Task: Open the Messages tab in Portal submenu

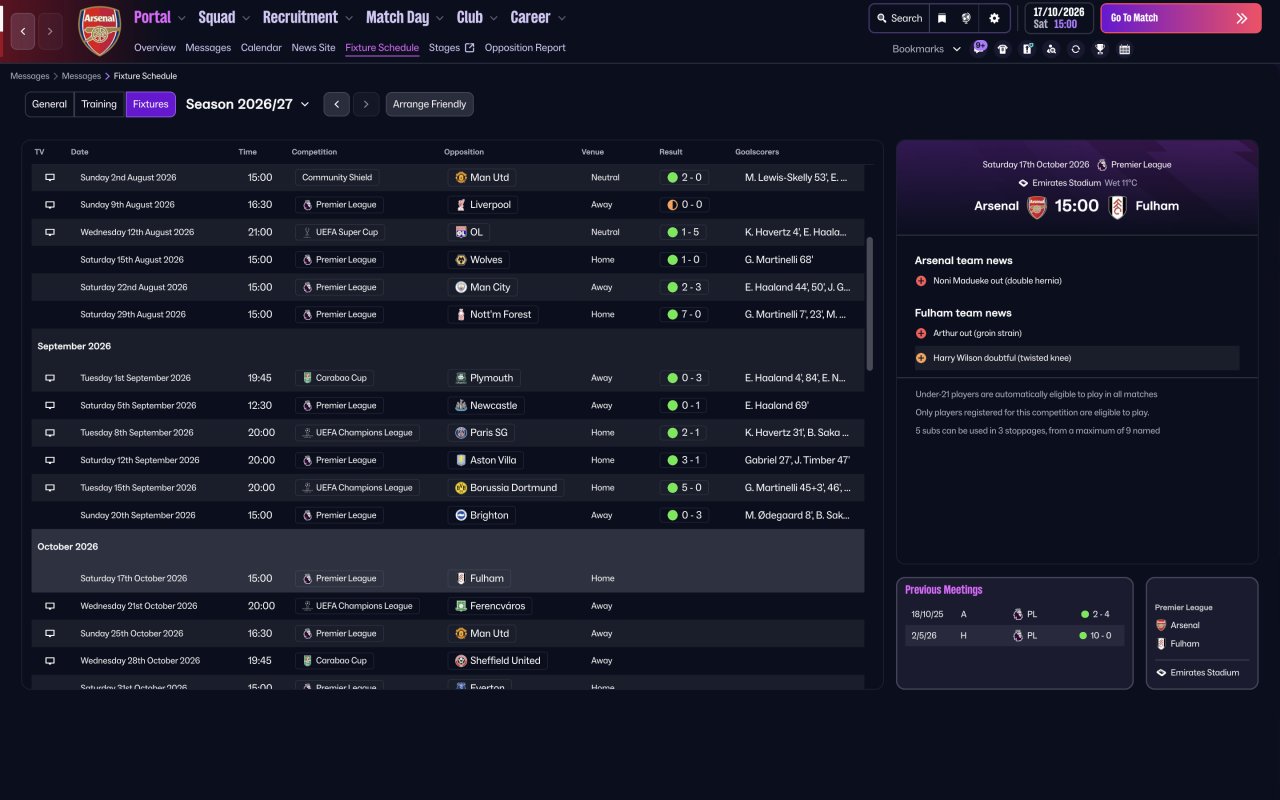Action: (x=208, y=48)
